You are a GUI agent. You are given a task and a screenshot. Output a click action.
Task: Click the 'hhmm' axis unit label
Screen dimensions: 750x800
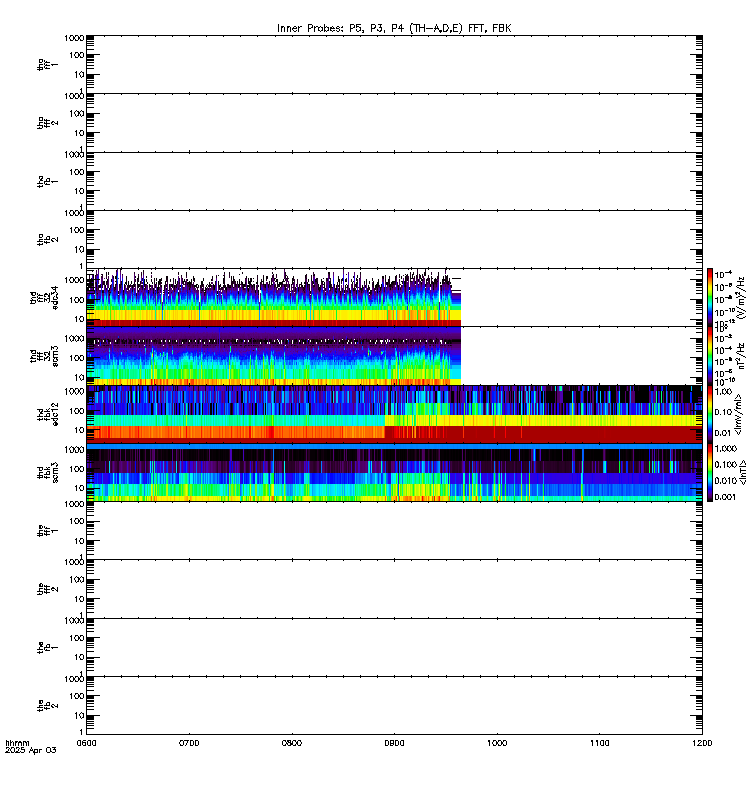17,743
